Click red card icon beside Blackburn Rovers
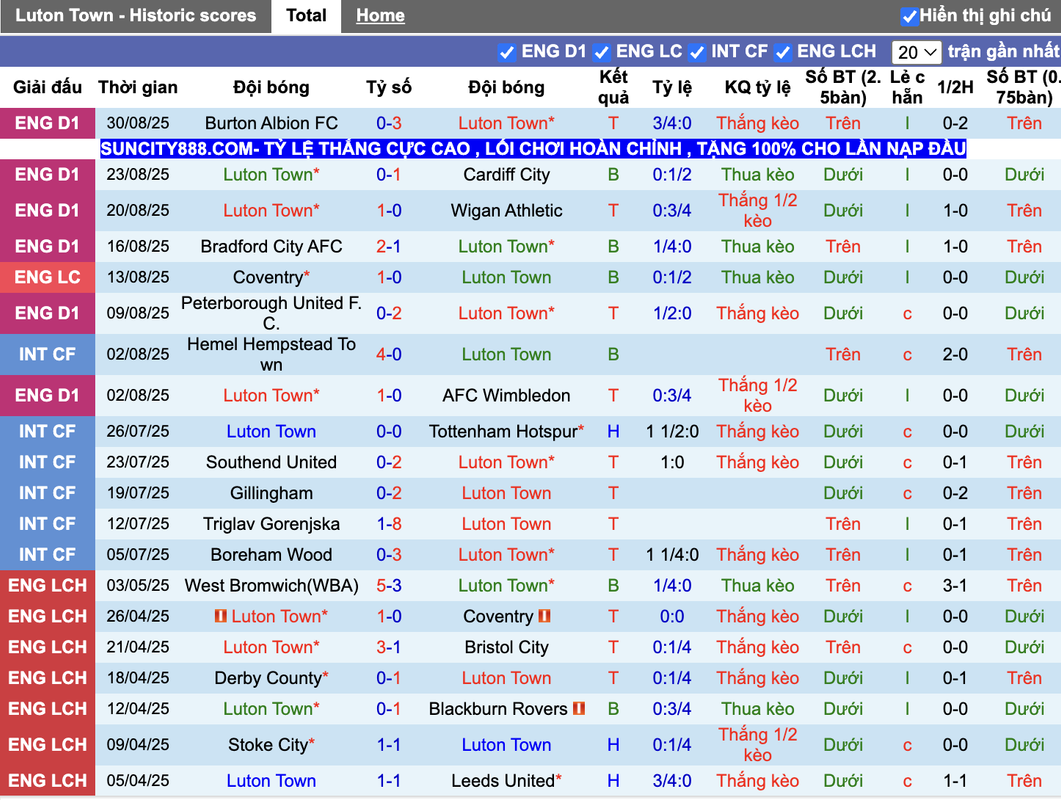1061x800 pixels. (x=579, y=709)
